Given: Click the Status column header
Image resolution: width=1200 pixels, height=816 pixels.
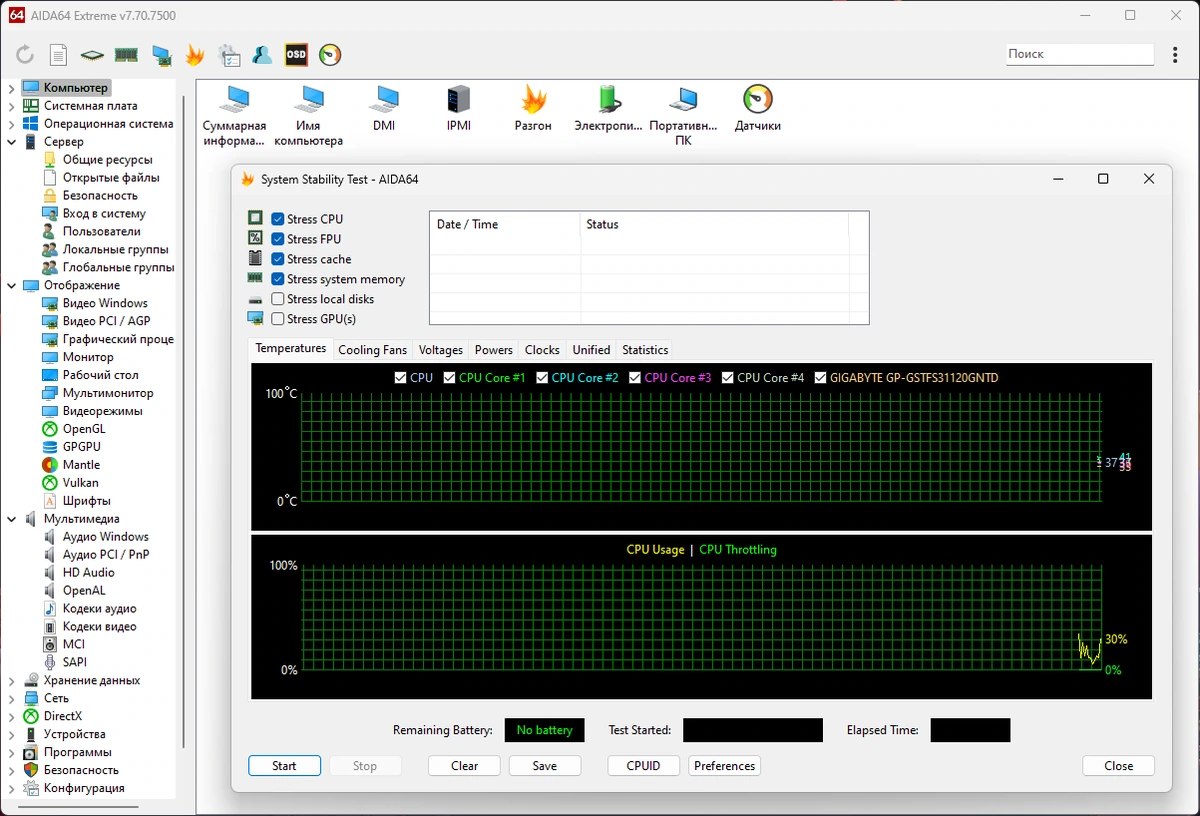Looking at the screenshot, I should 714,225.
